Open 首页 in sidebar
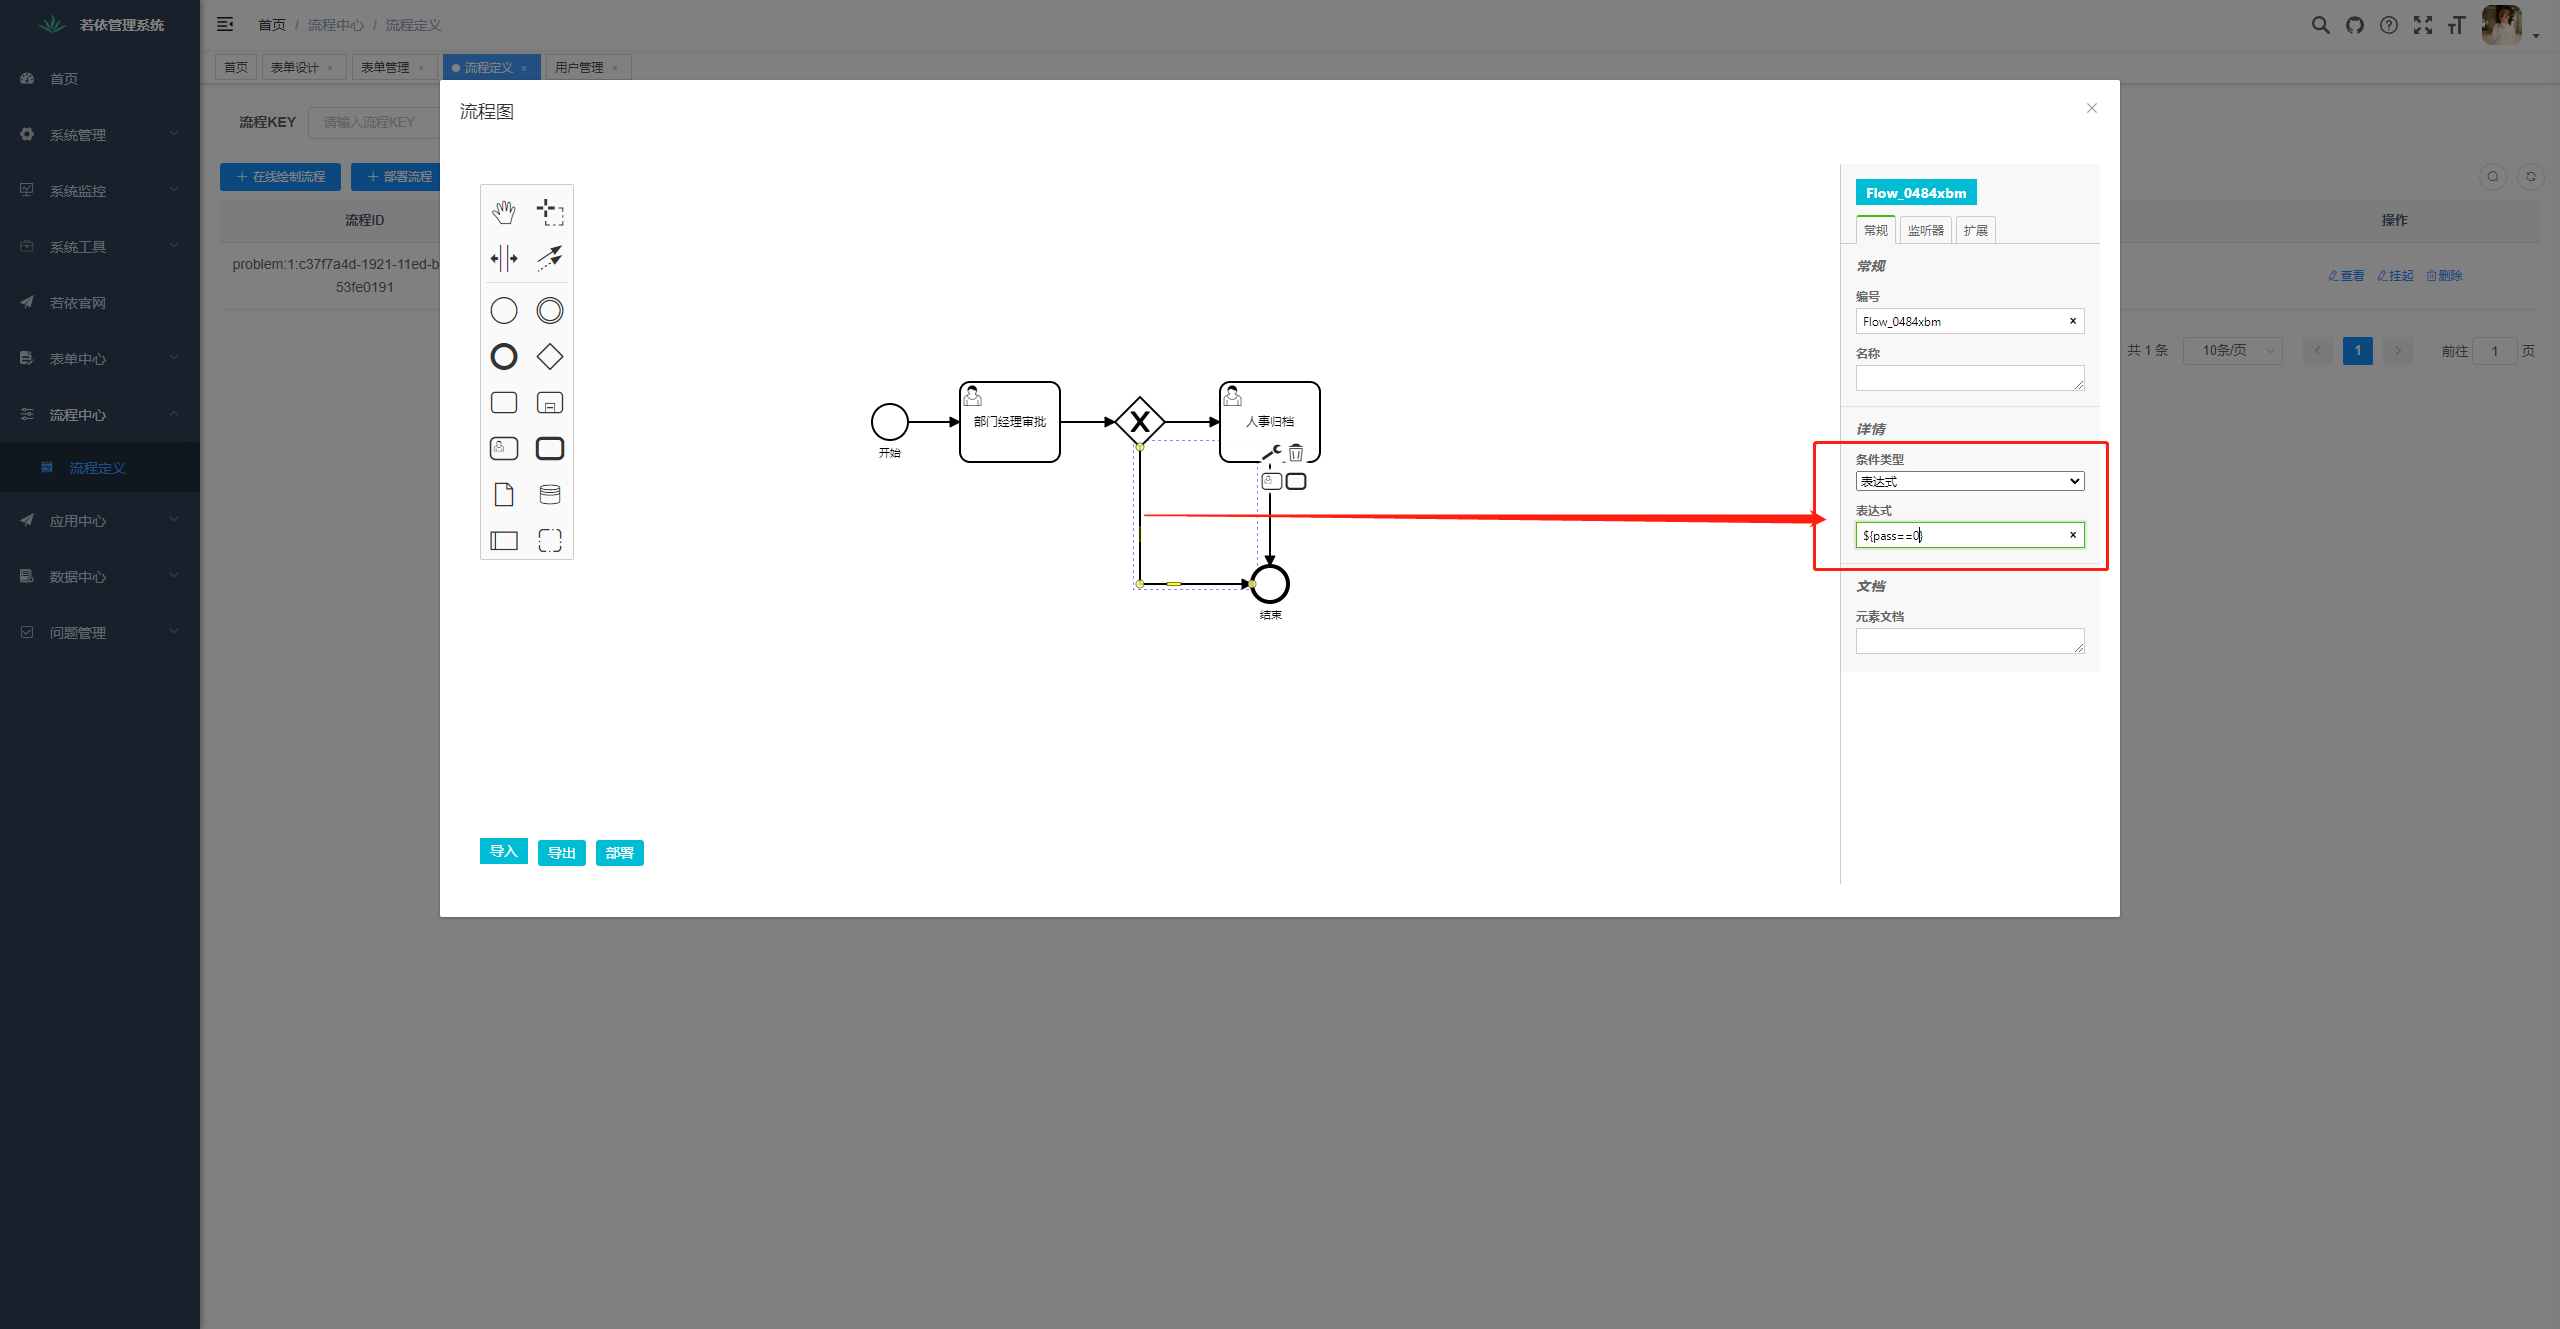Viewport: 2560px width, 1329px height. [x=100, y=78]
